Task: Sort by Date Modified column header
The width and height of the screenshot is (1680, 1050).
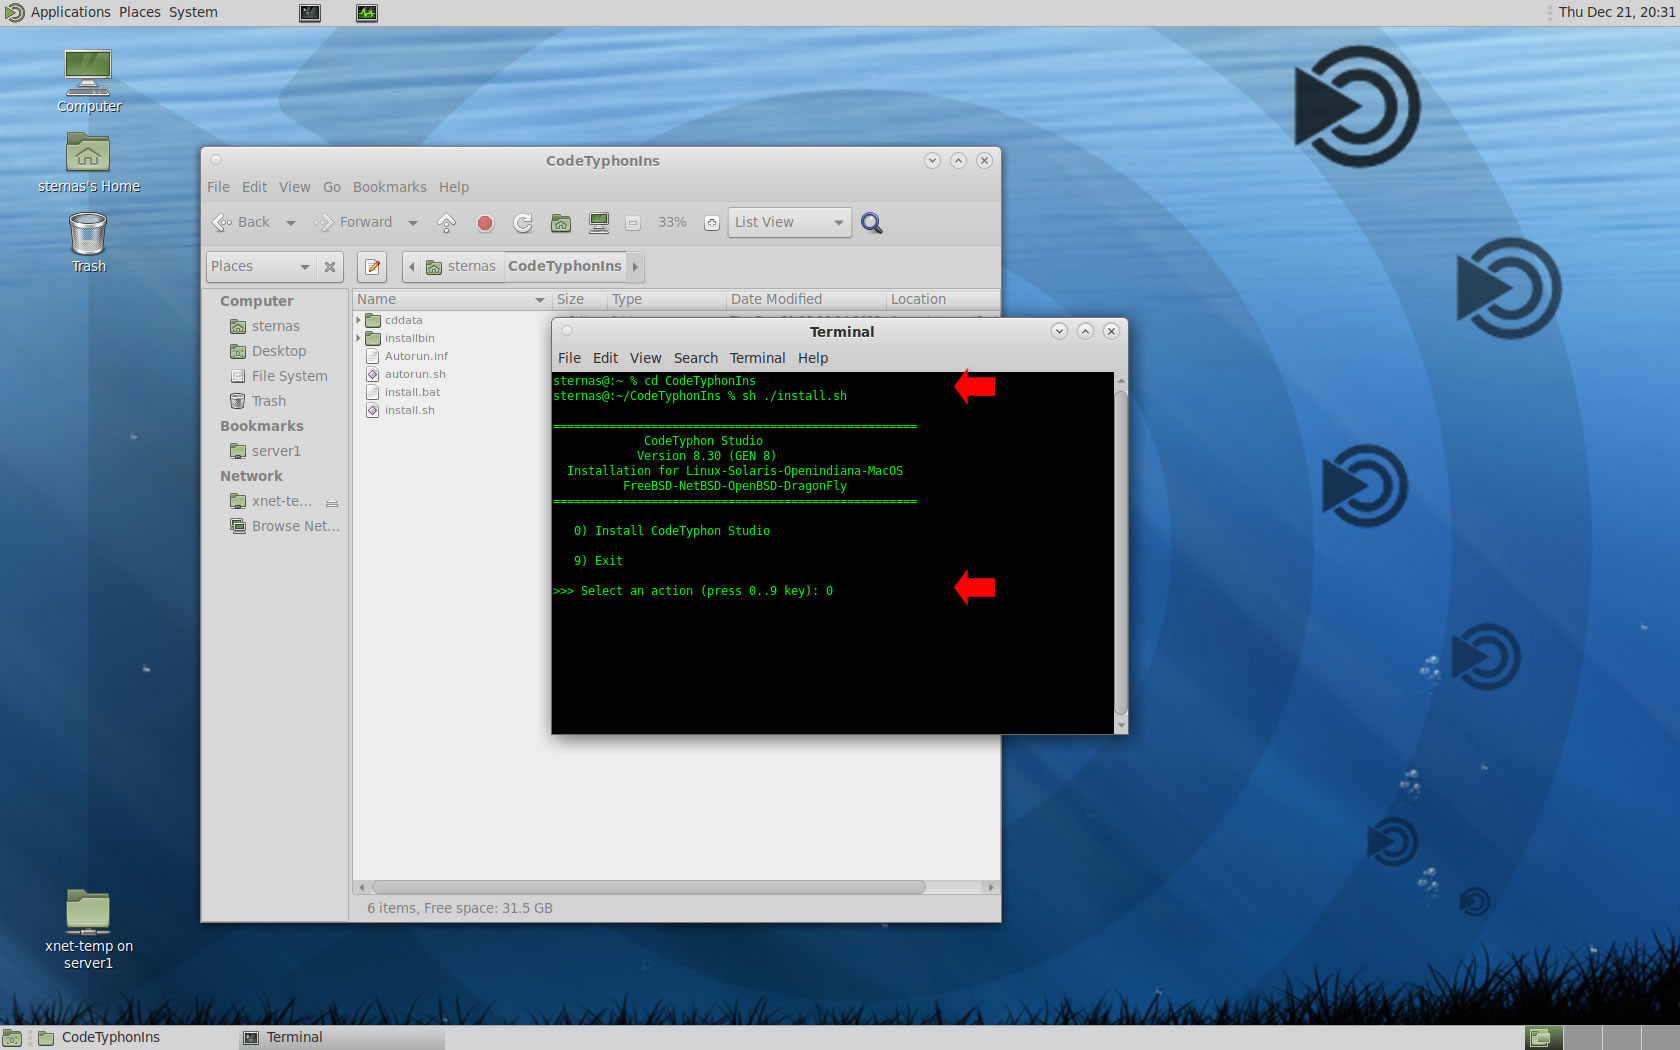Action: tap(806, 300)
